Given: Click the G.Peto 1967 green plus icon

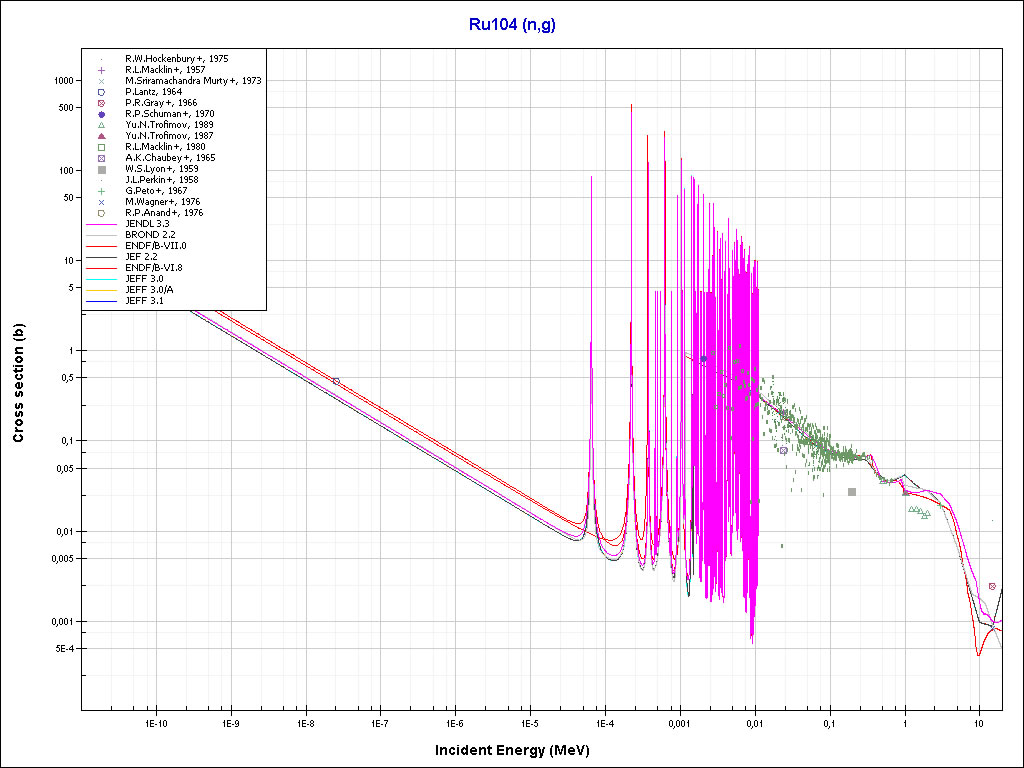Looking at the screenshot, I should [x=102, y=191].
